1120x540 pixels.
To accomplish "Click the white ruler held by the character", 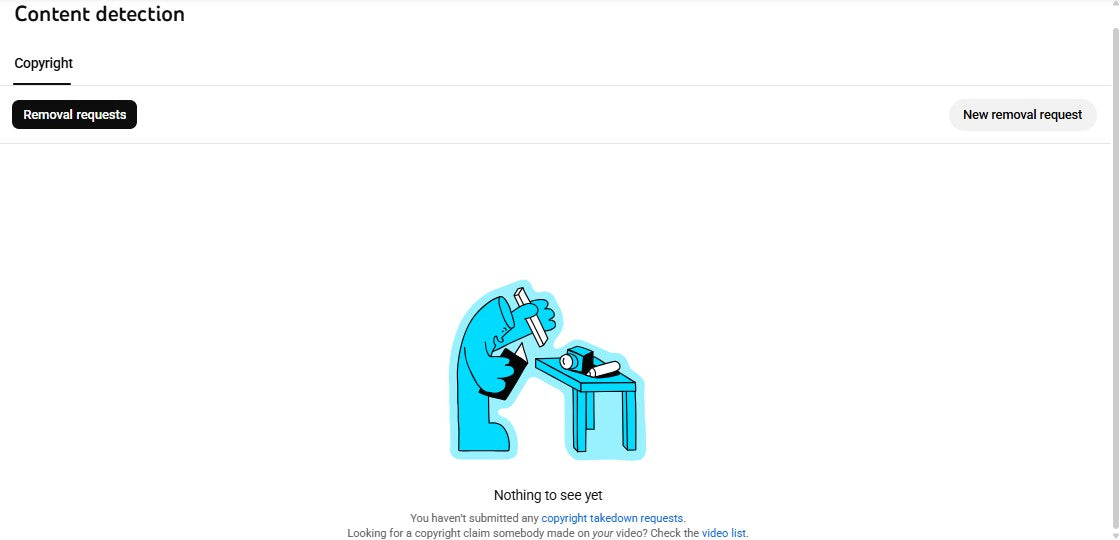I will (x=533, y=318).
